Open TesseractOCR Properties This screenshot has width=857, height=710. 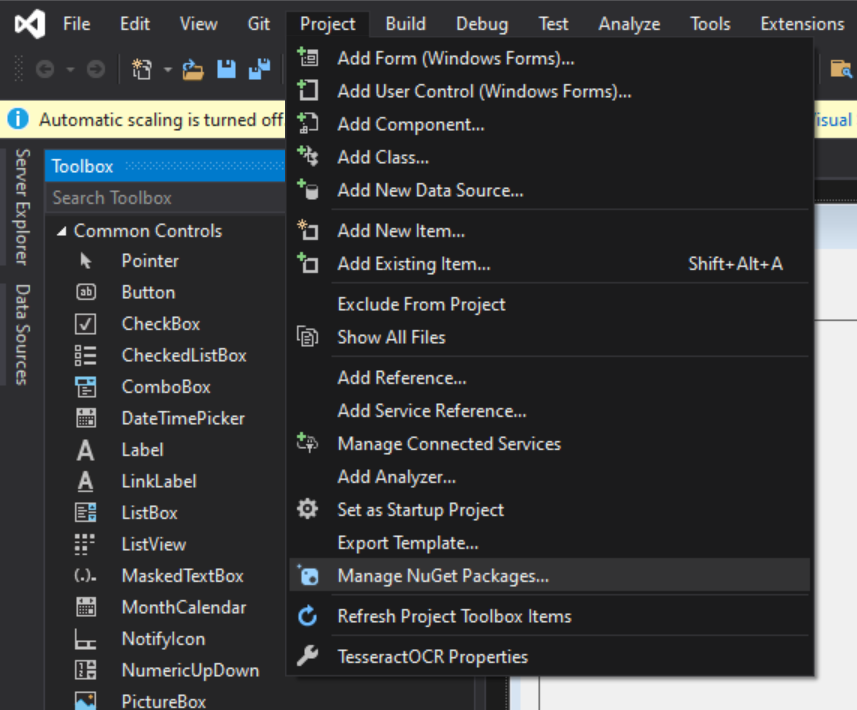point(549,656)
